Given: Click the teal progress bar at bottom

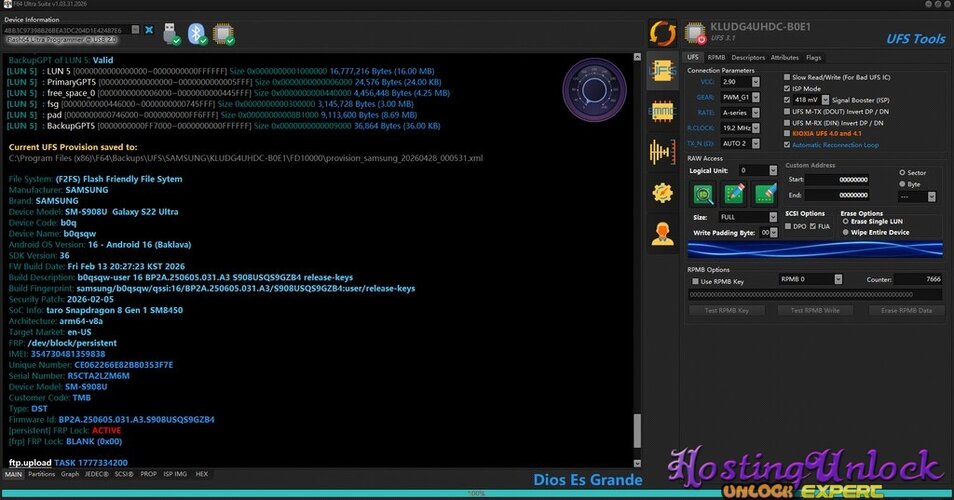Looking at the screenshot, I should tap(477, 494).
